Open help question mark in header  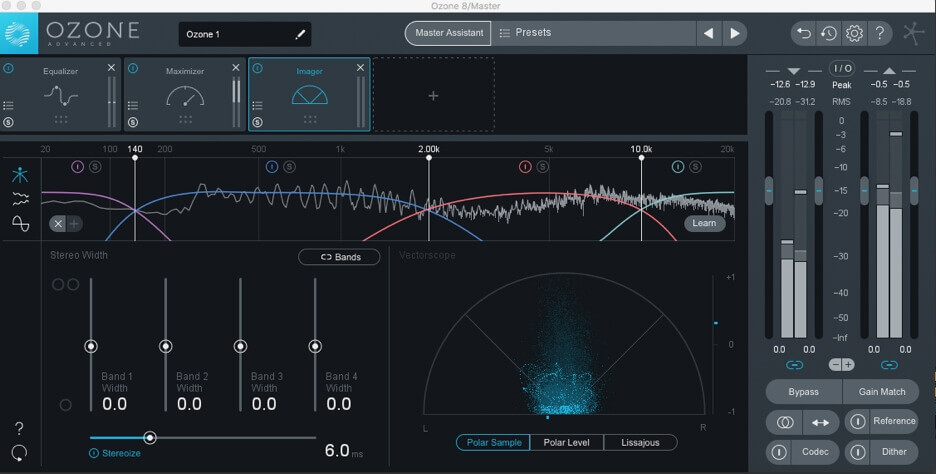click(879, 33)
